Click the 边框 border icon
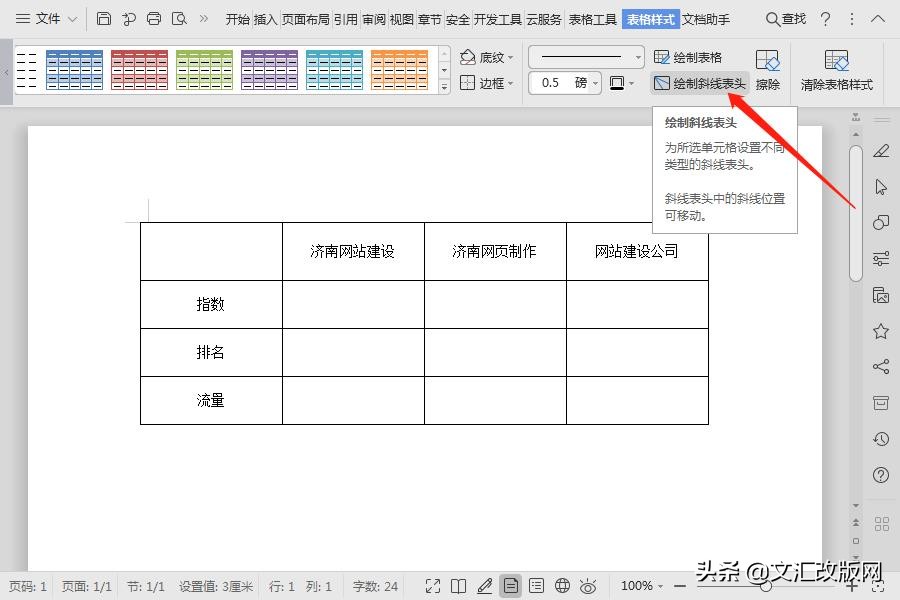This screenshot has width=900, height=600. tap(487, 83)
